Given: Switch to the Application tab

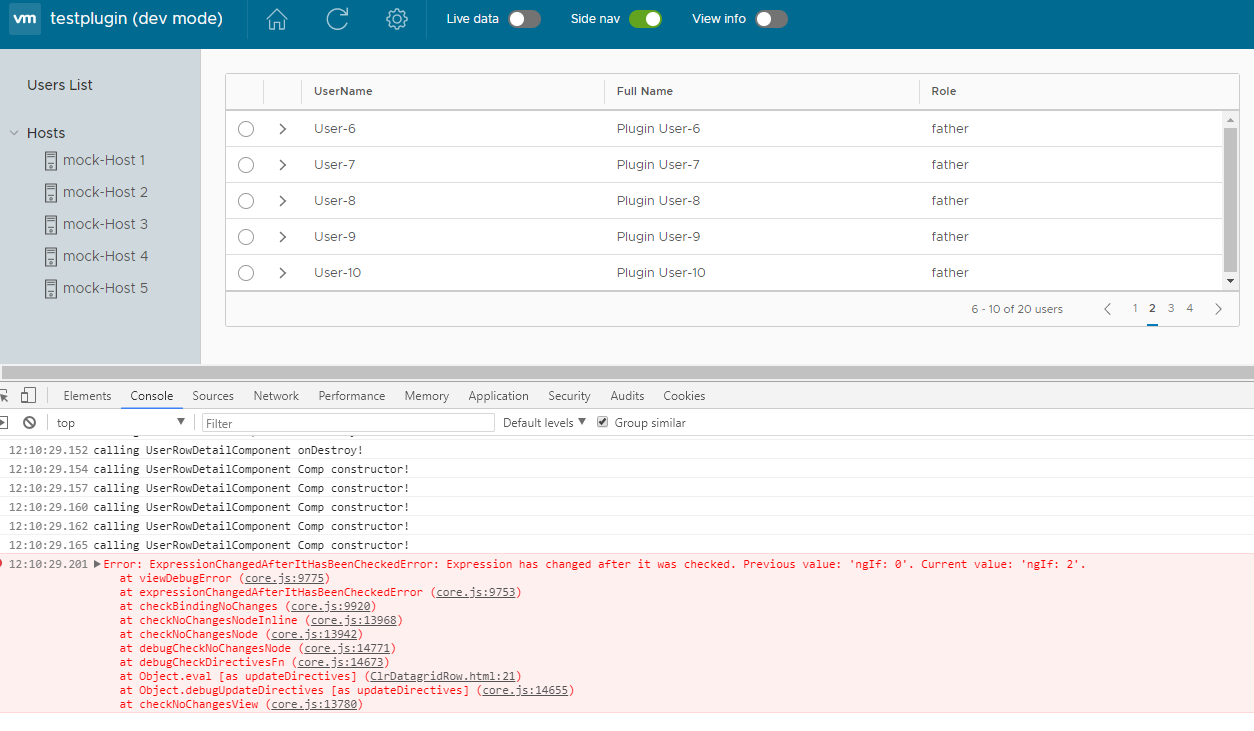Looking at the screenshot, I should click(498, 396).
